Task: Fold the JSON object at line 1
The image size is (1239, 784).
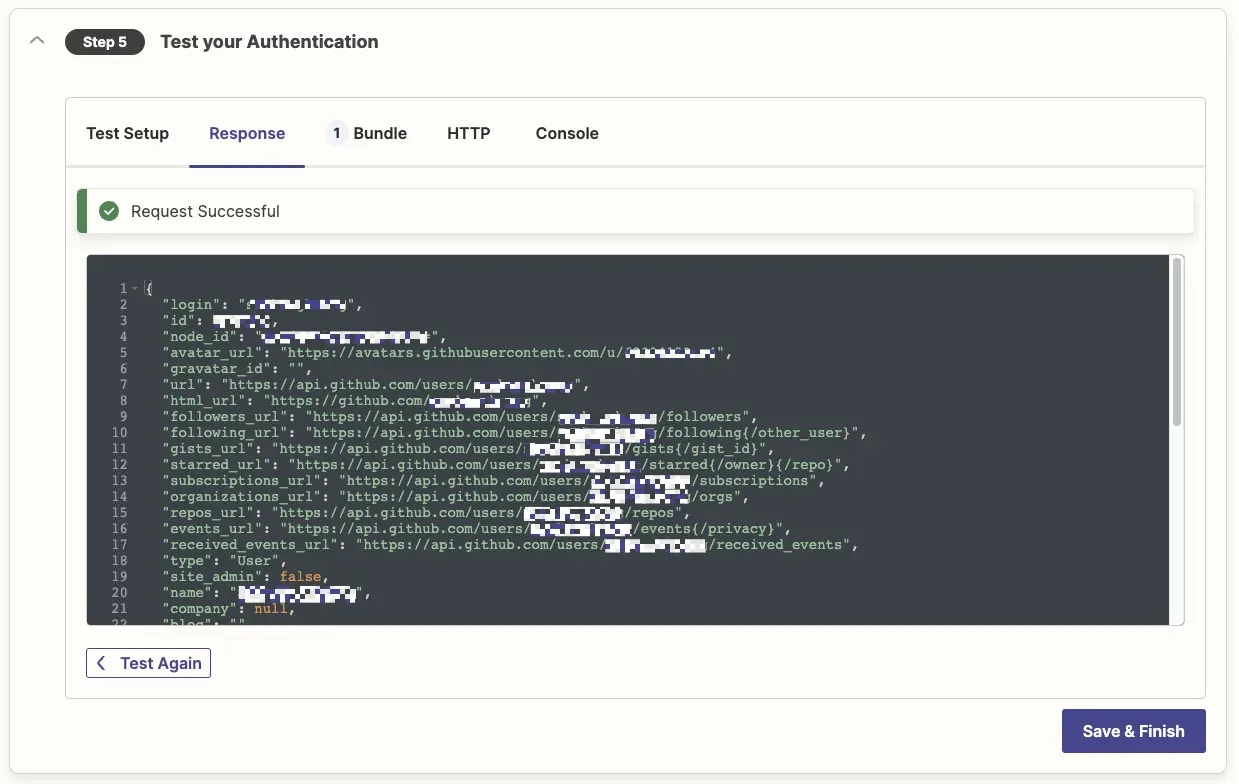Action: (x=134, y=288)
